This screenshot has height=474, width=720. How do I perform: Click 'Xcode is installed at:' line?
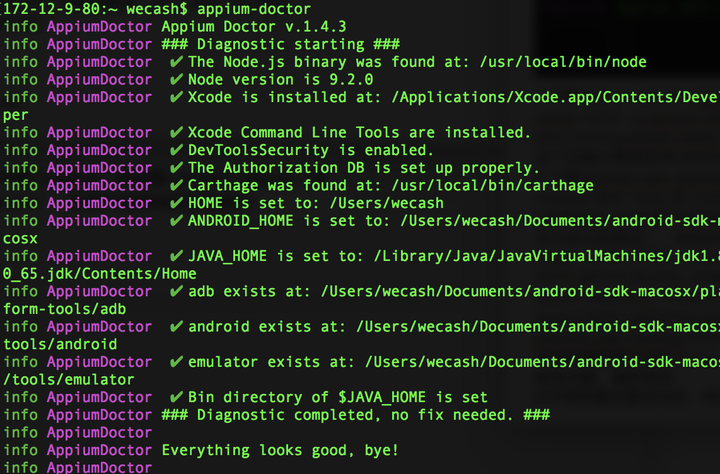[454, 97]
